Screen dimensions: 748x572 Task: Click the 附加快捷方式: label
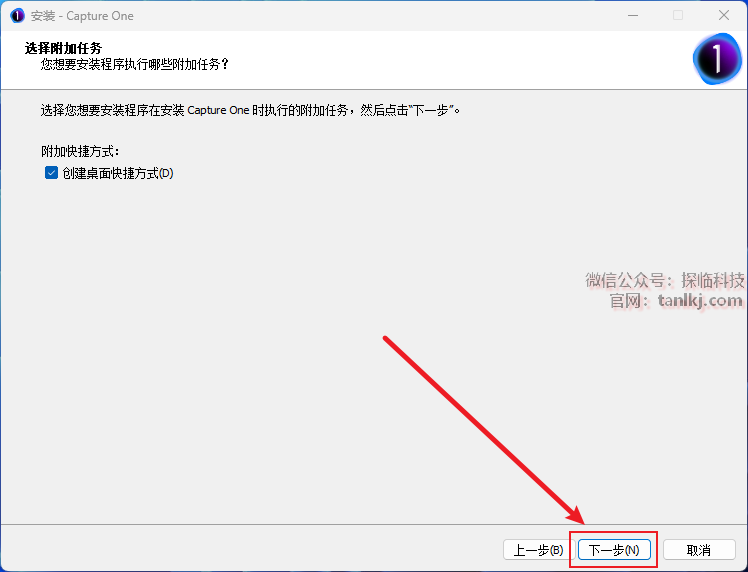coord(80,152)
